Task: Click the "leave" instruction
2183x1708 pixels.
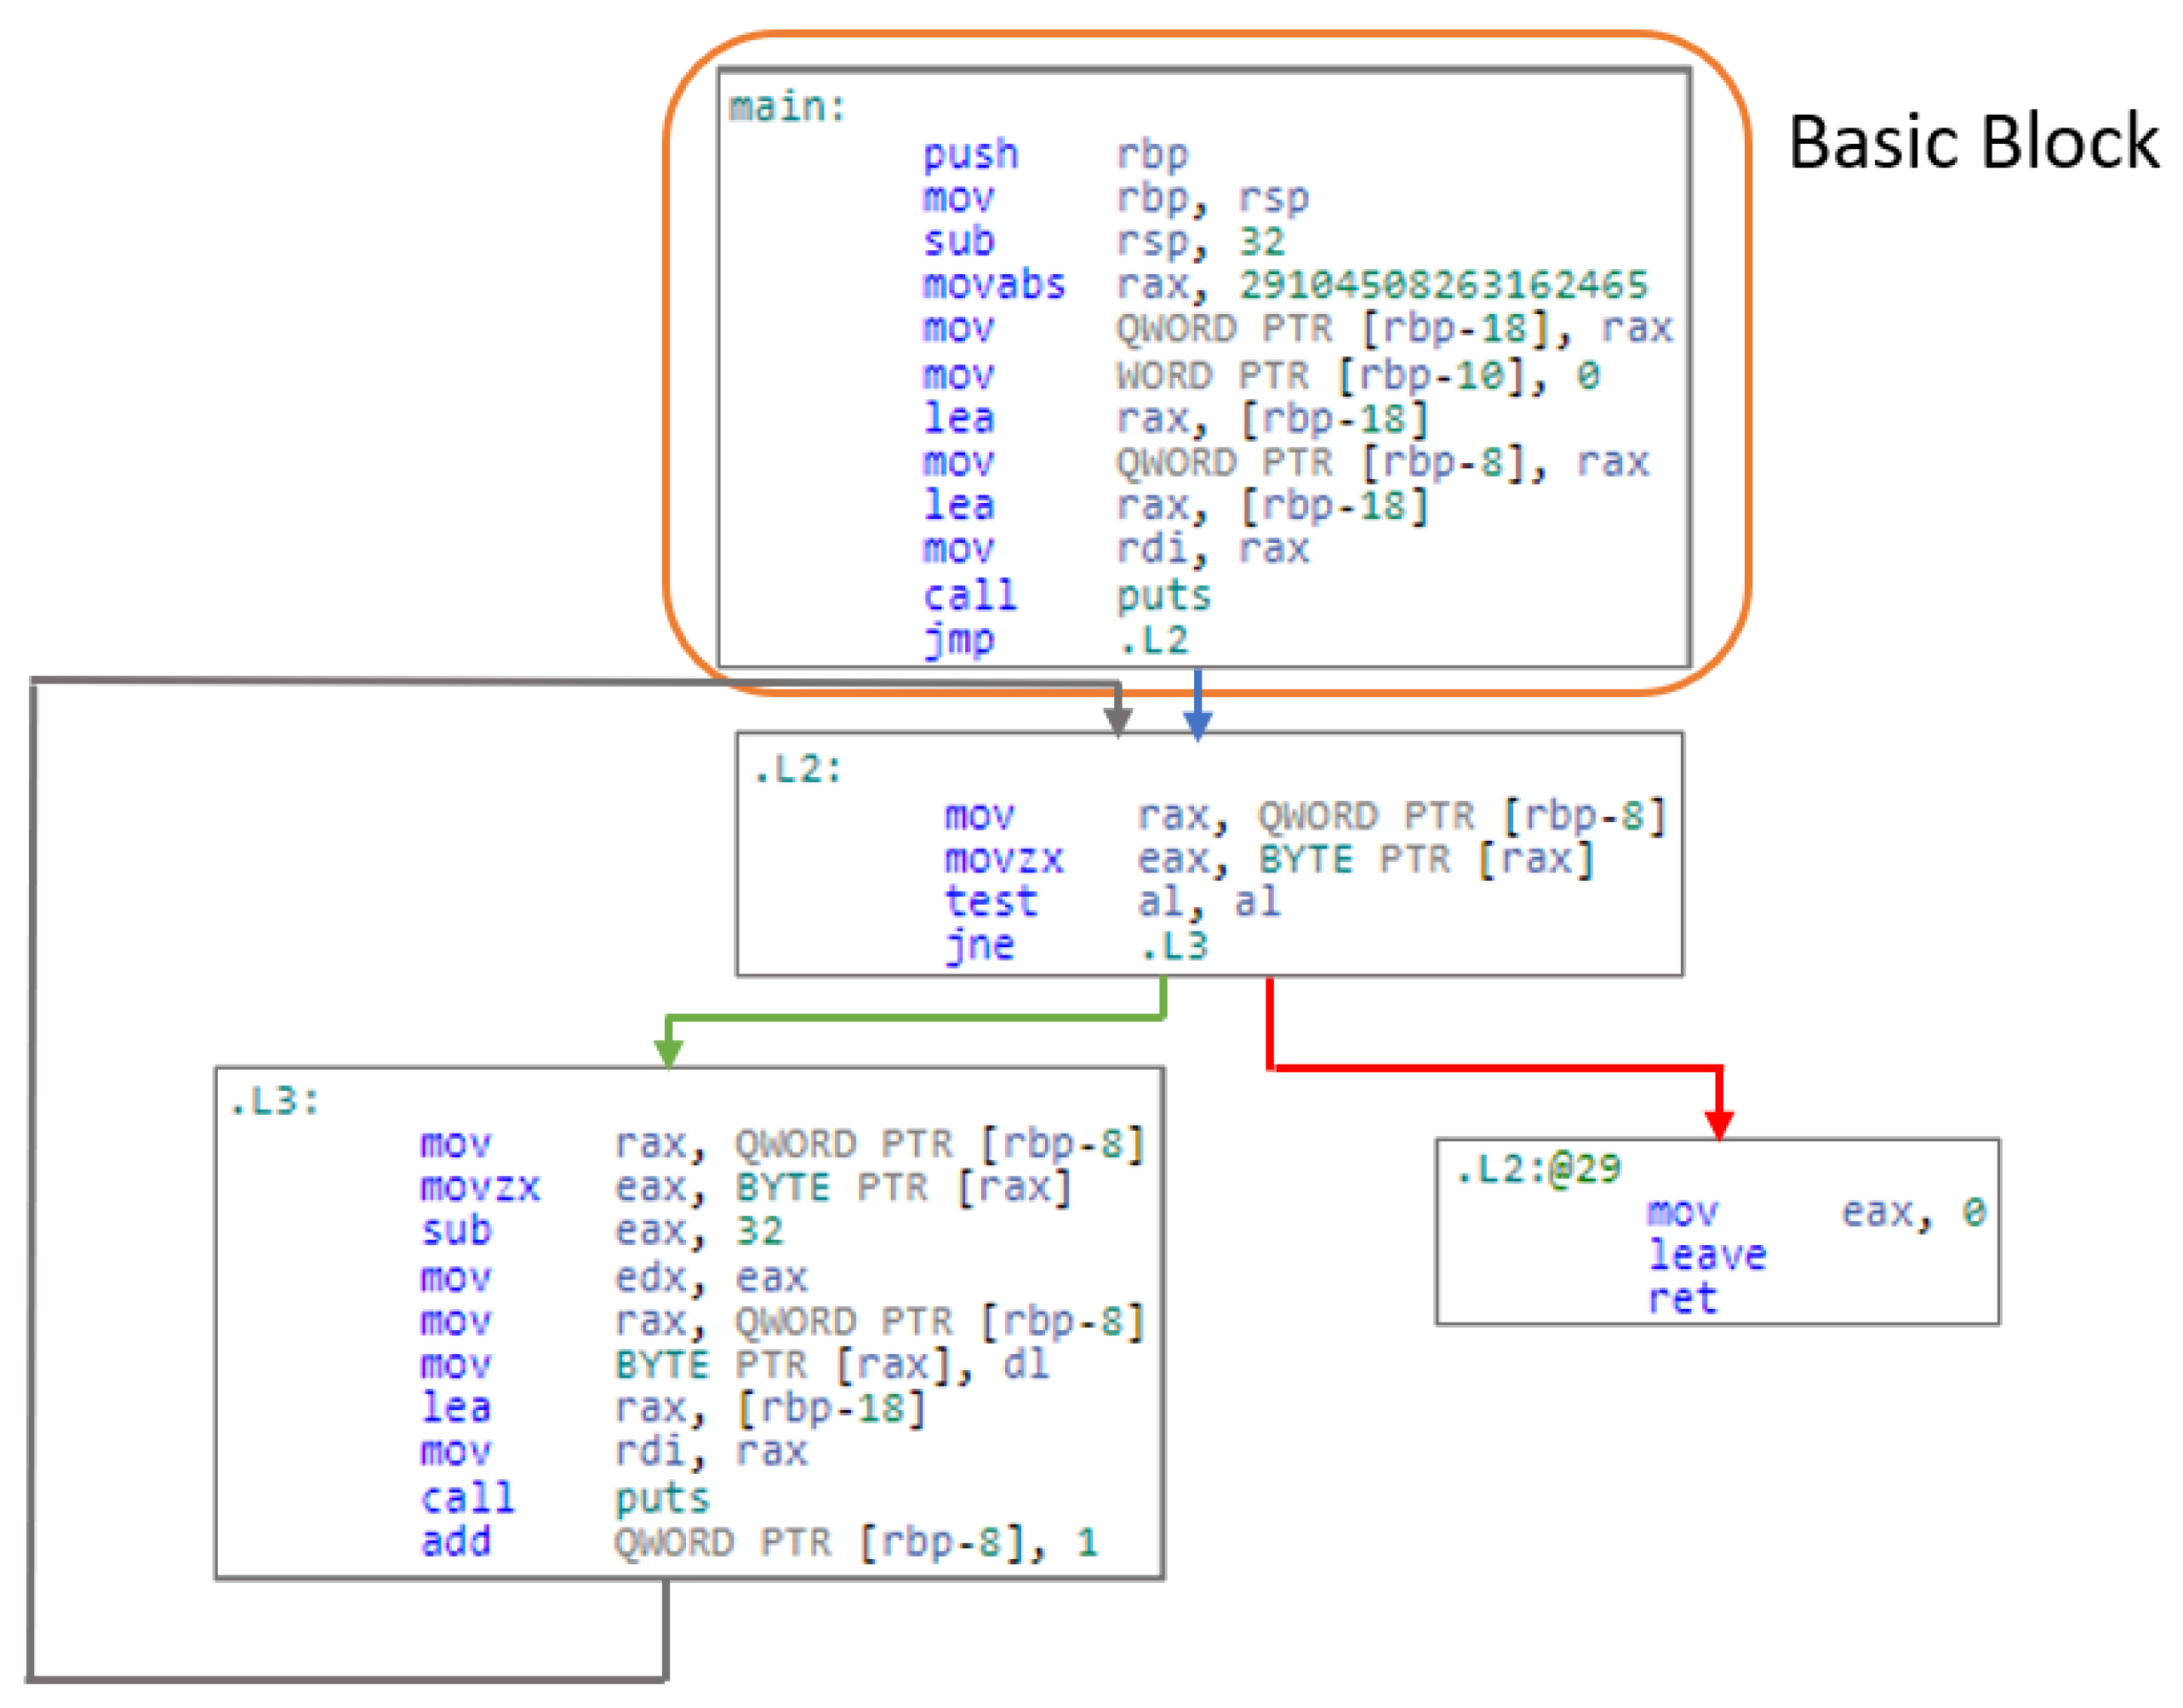Action: 1706,1254
